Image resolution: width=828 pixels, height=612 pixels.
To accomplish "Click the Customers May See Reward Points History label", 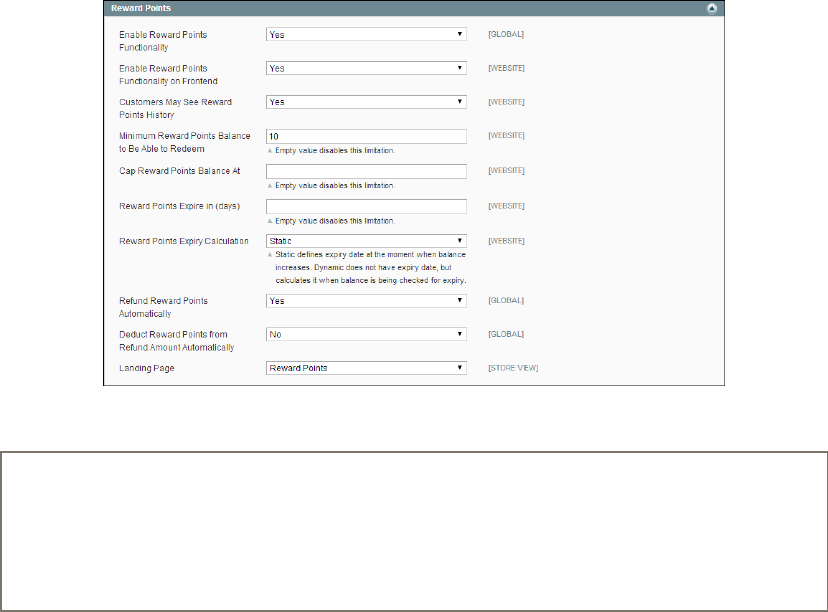I will (x=175, y=108).
